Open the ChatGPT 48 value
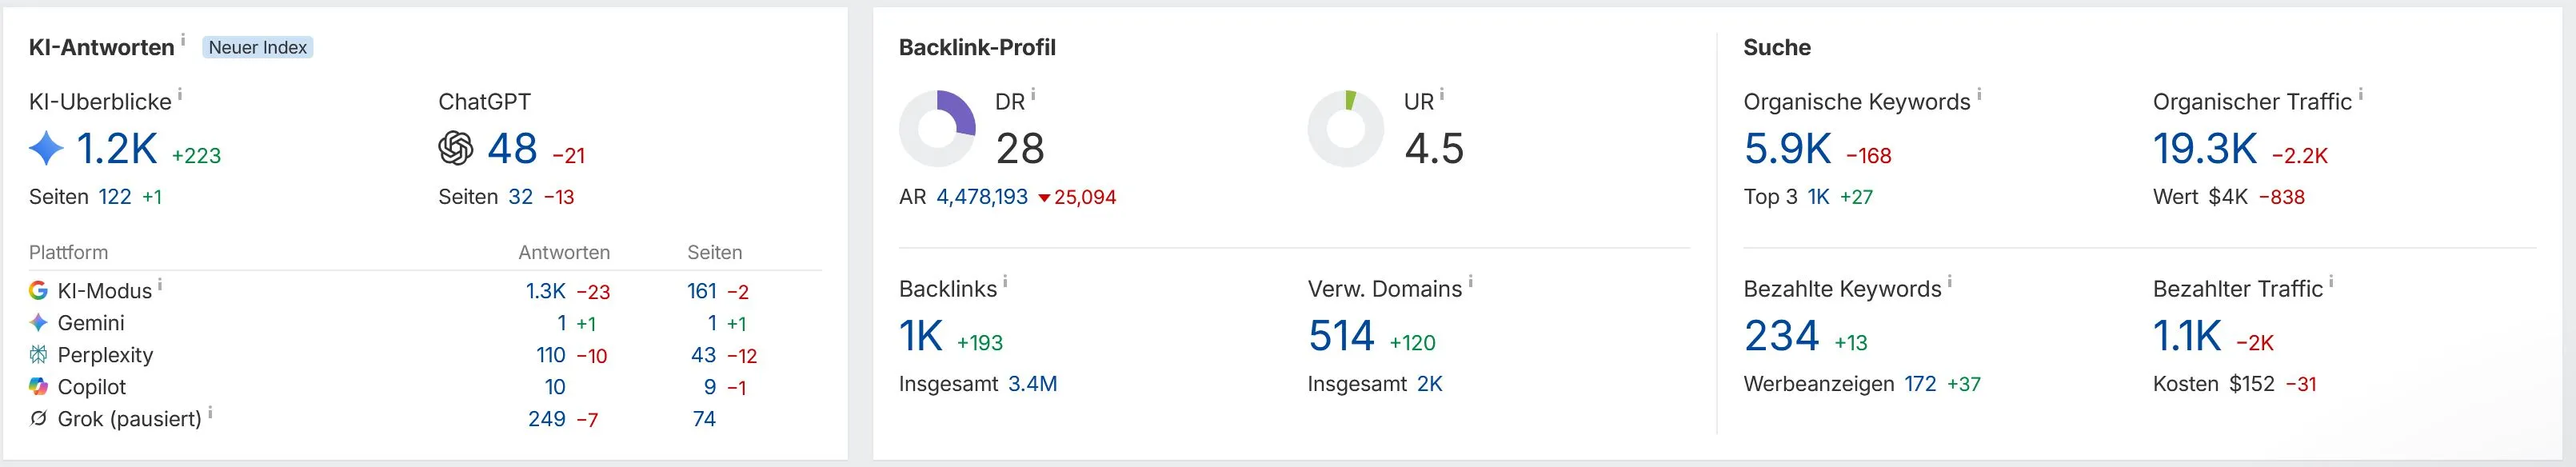 coord(513,149)
